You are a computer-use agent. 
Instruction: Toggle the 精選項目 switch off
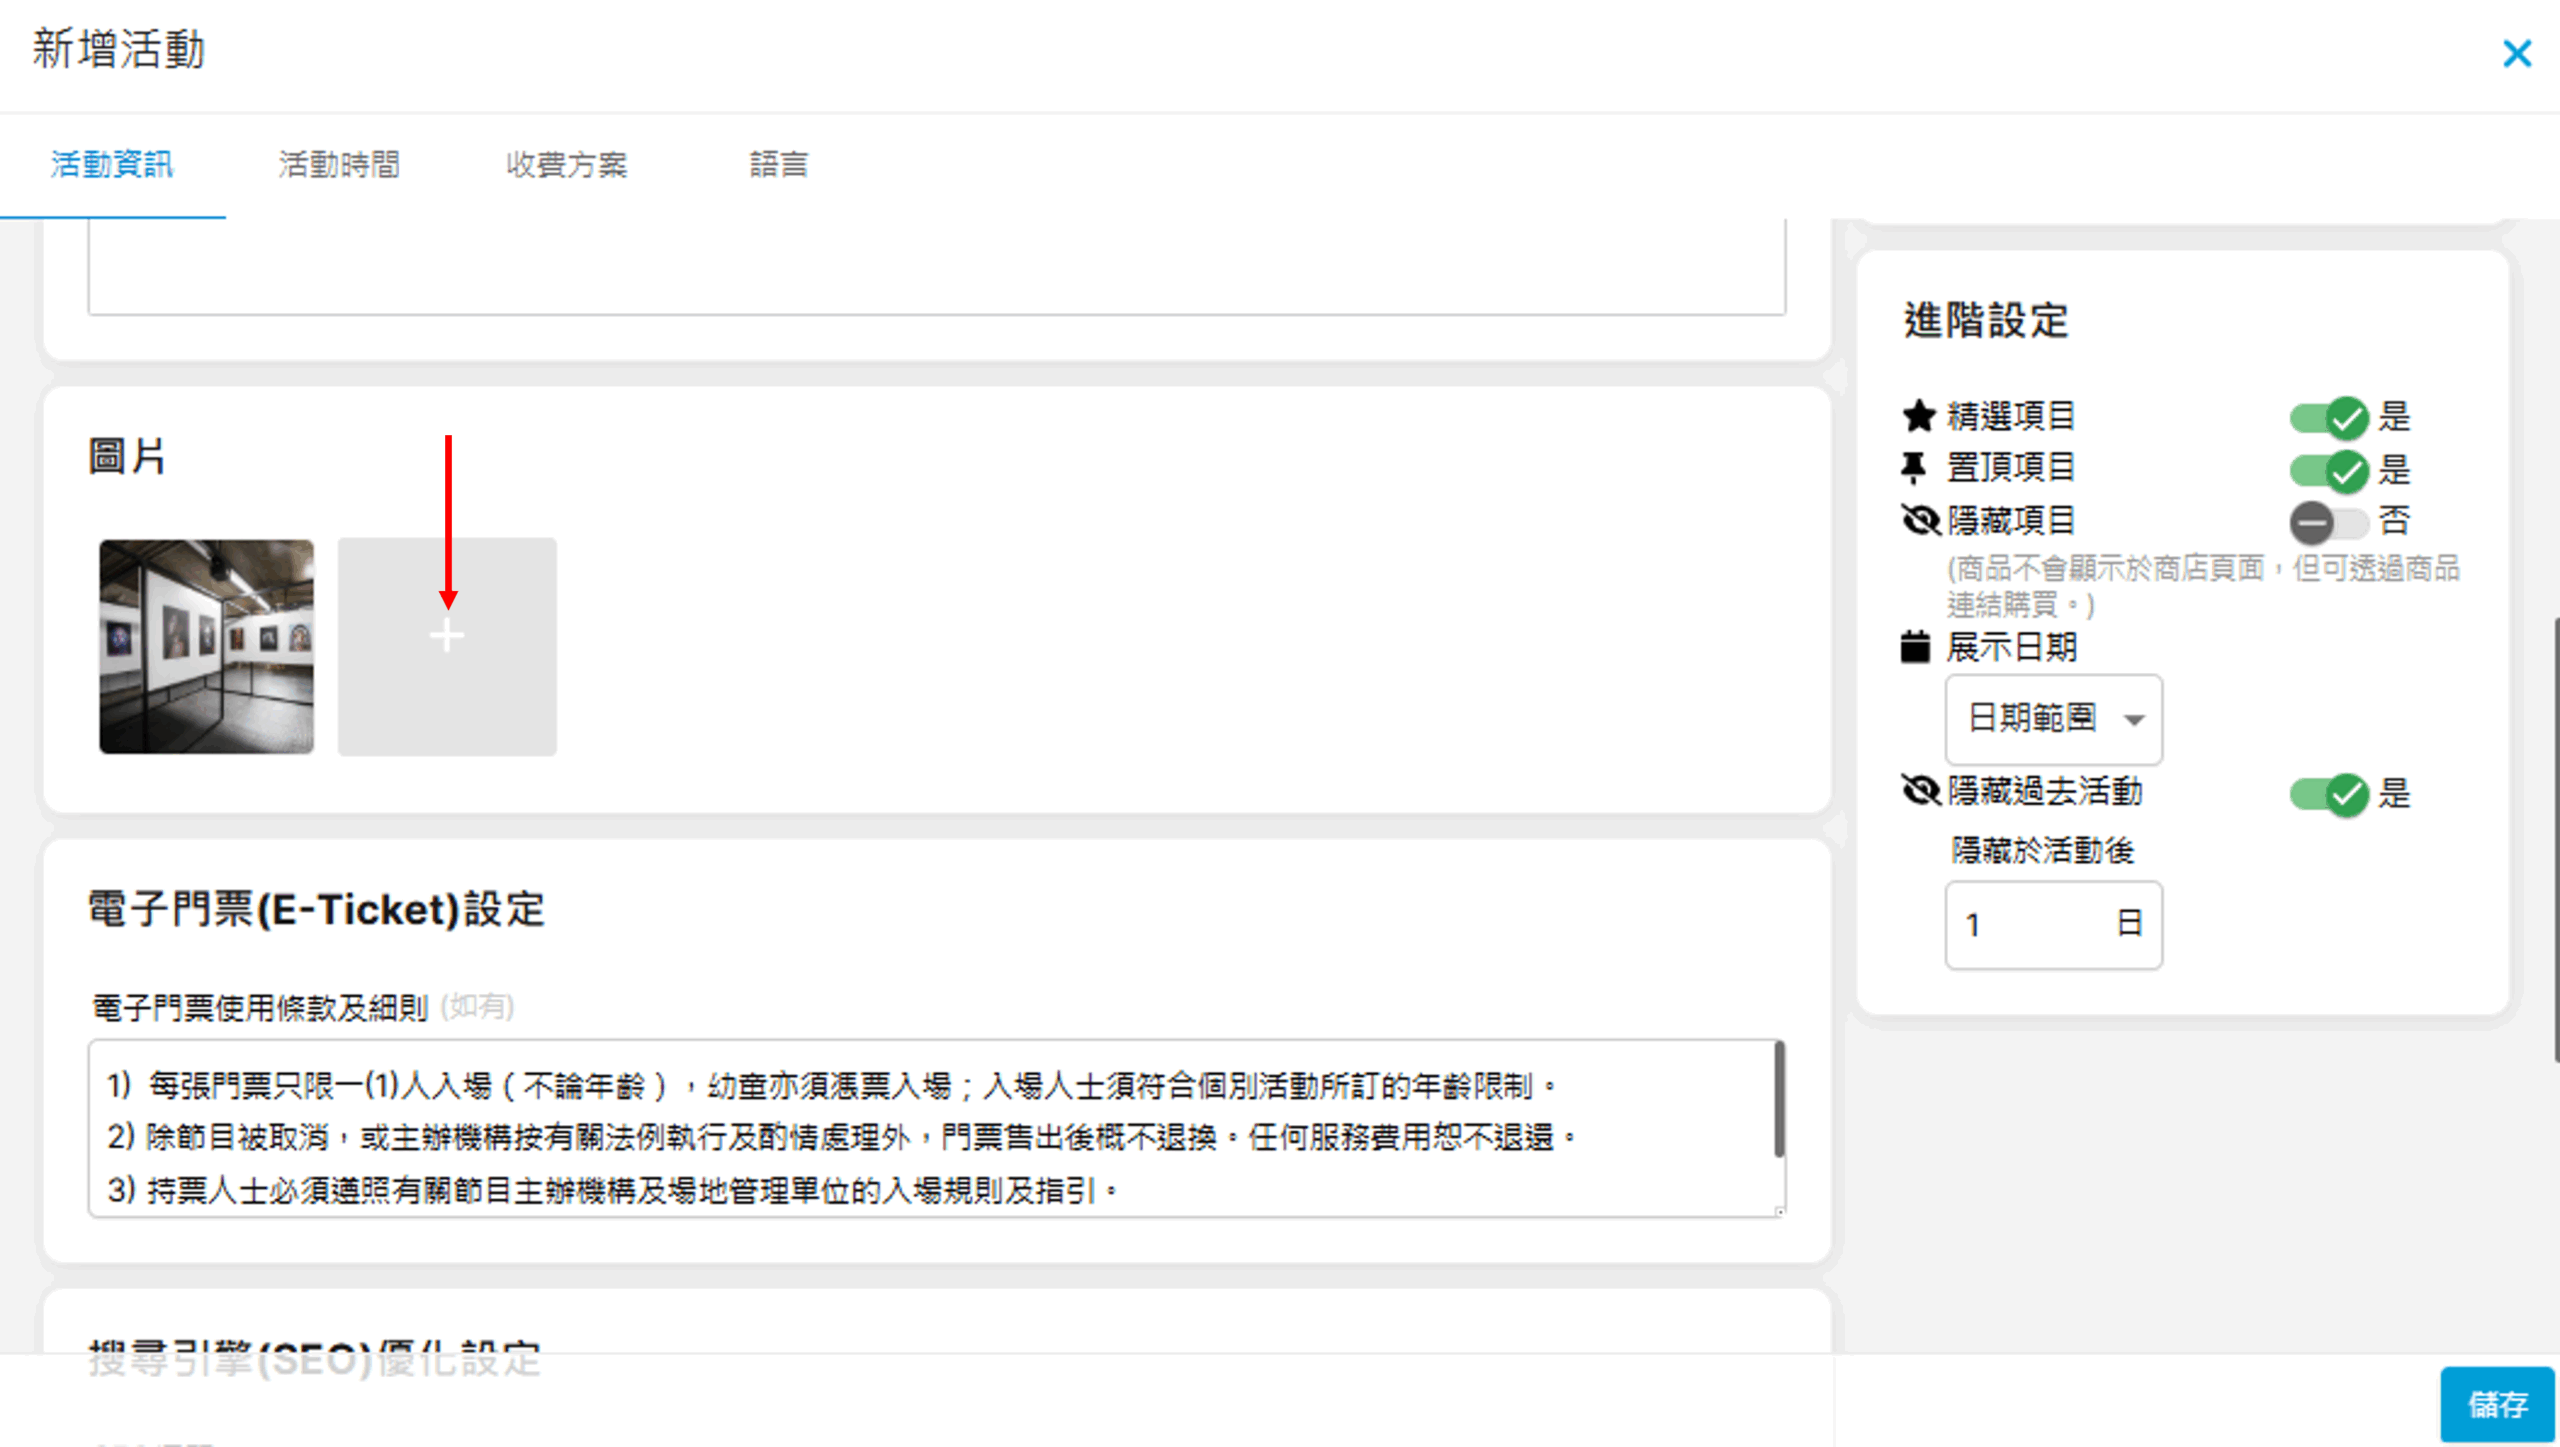(x=2328, y=417)
